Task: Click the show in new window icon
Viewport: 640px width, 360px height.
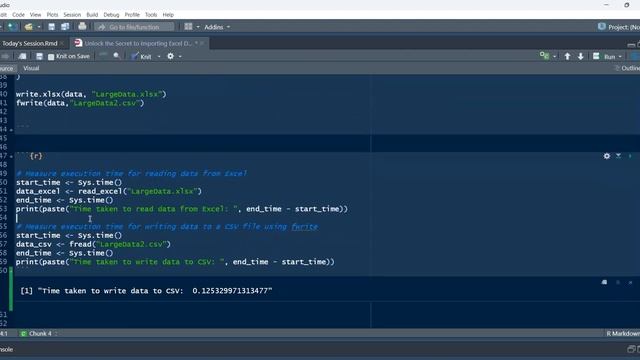Action: pos(22,56)
